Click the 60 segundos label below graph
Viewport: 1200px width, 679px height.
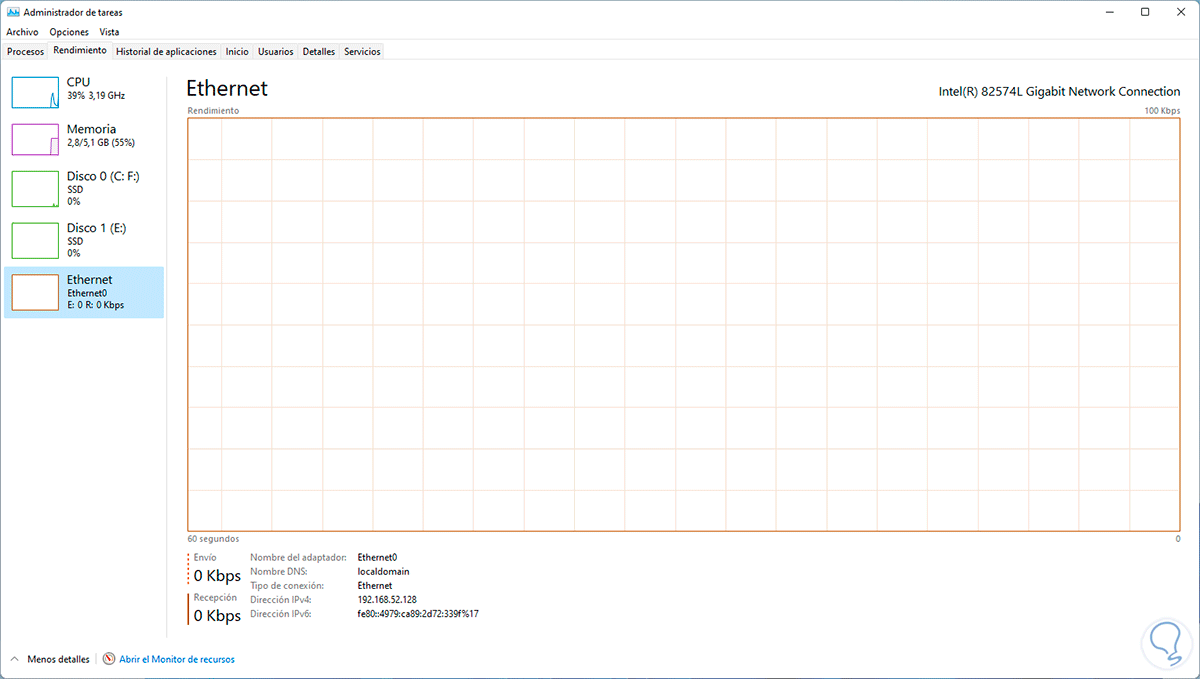pos(213,539)
